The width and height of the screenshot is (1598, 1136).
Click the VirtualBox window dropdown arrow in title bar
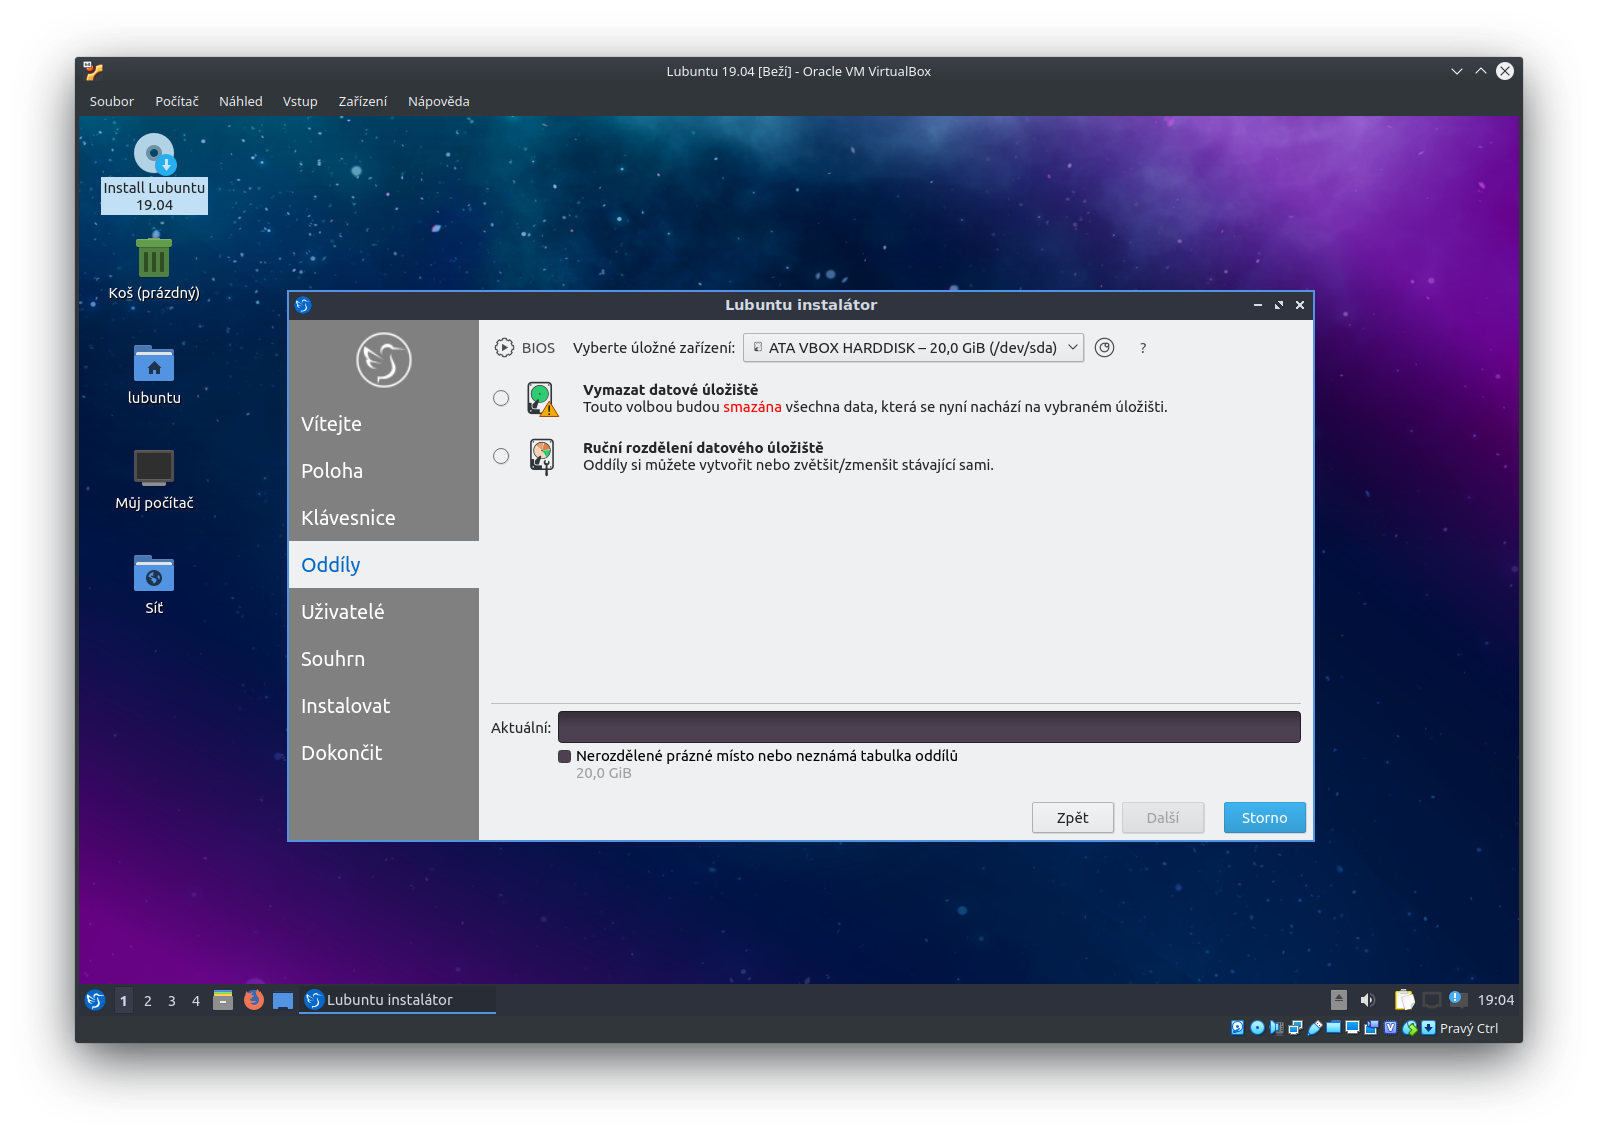(x=1457, y=71)
